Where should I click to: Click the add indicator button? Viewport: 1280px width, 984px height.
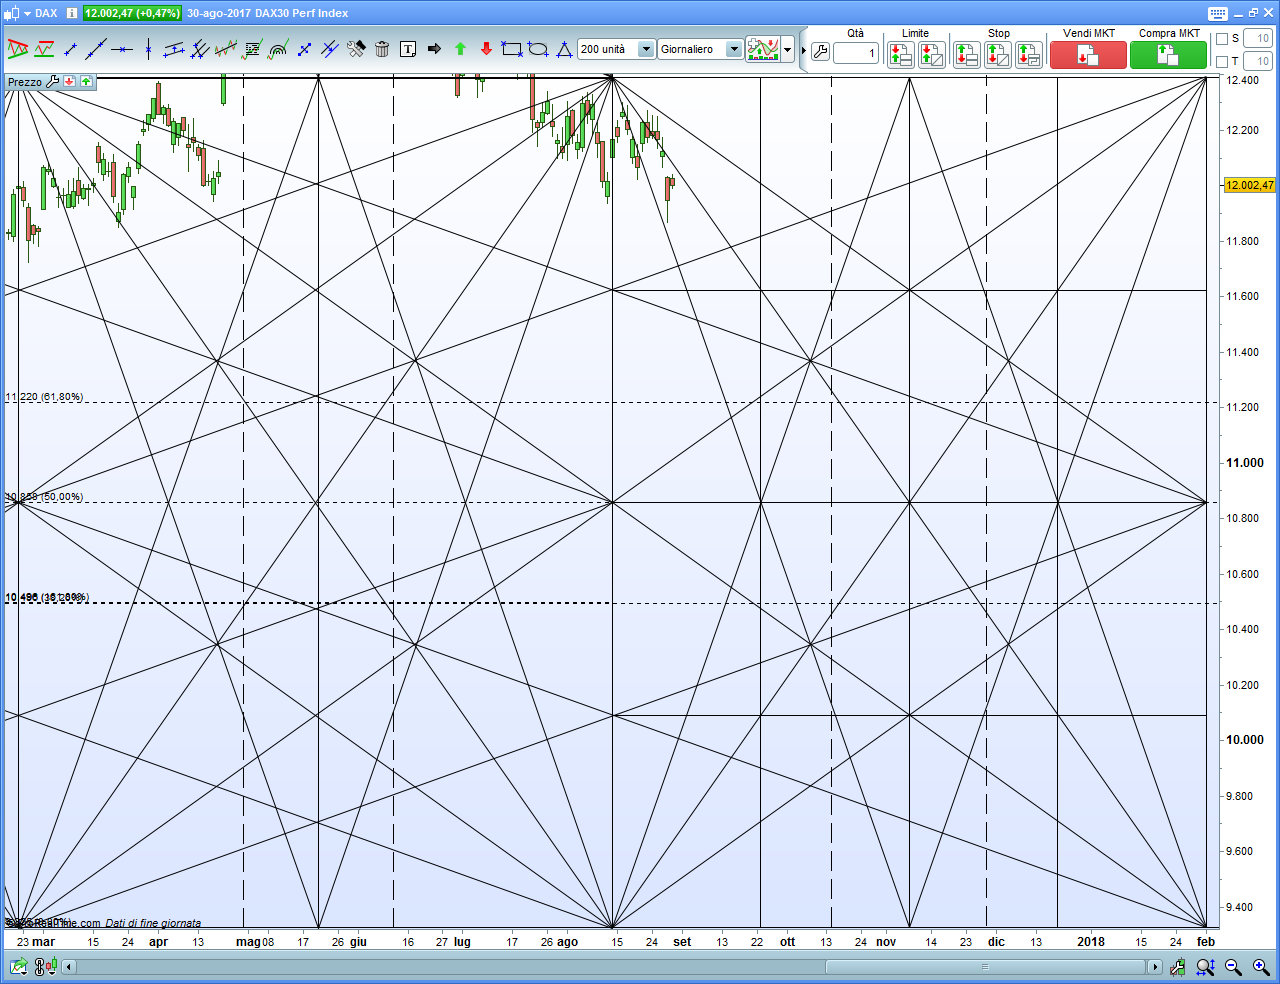(763, 49)
